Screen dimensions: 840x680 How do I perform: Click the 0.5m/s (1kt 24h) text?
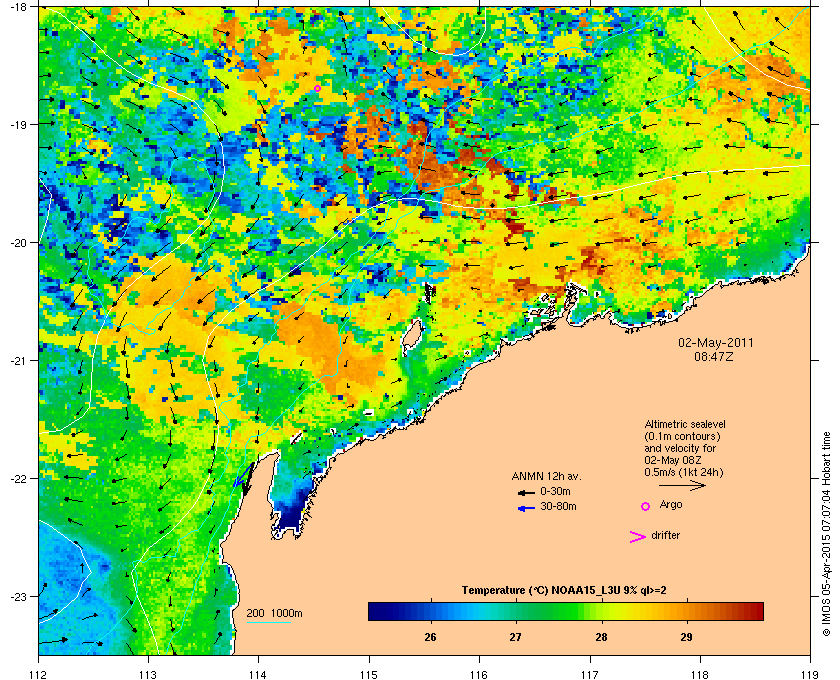click(683, 473)
